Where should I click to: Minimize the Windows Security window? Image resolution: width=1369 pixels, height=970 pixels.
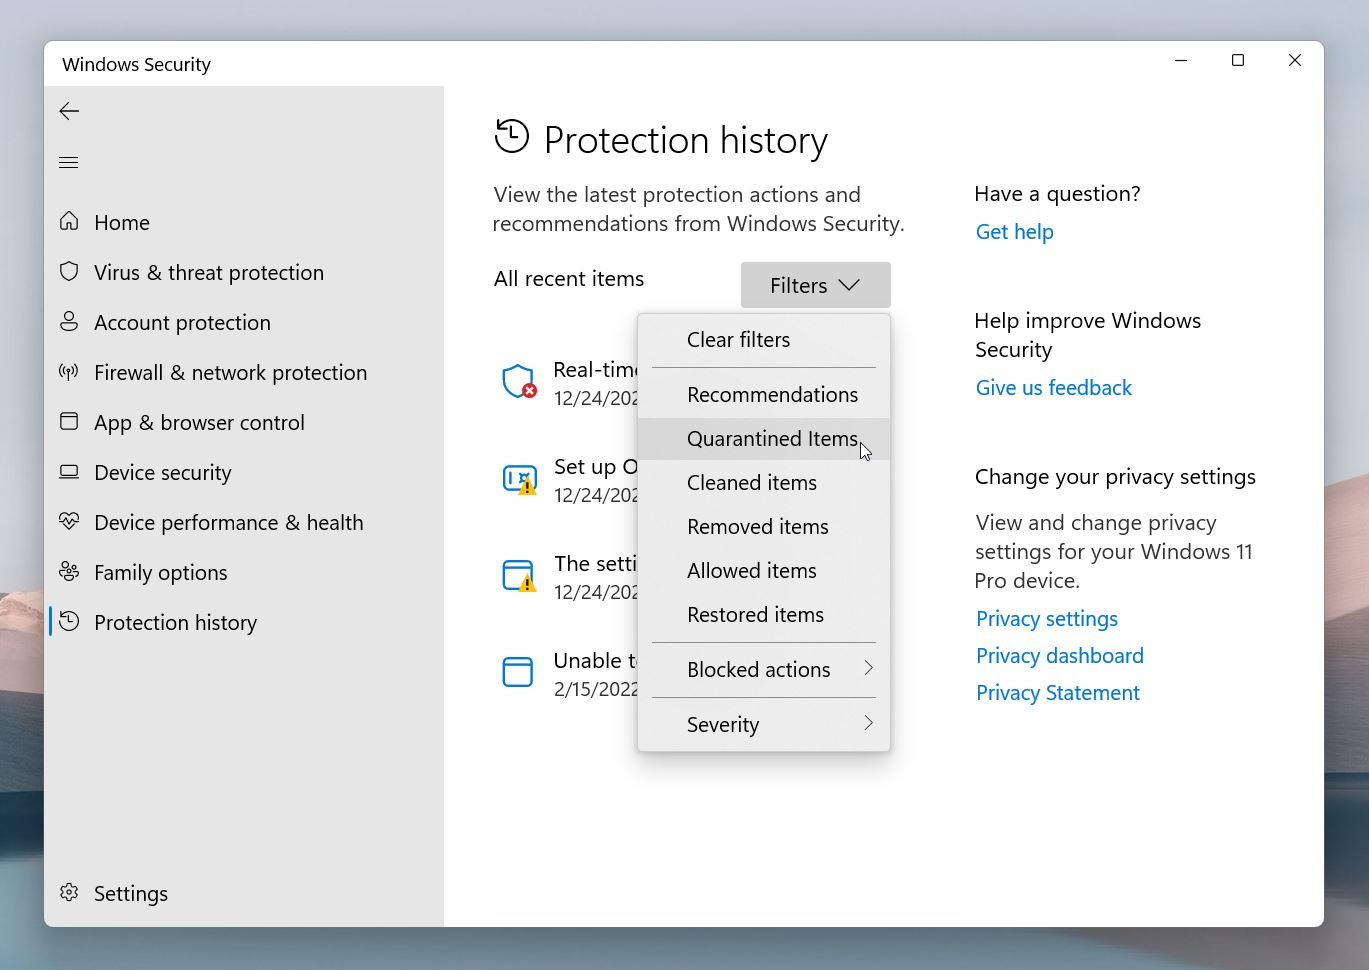click(x=1181, y=60)
